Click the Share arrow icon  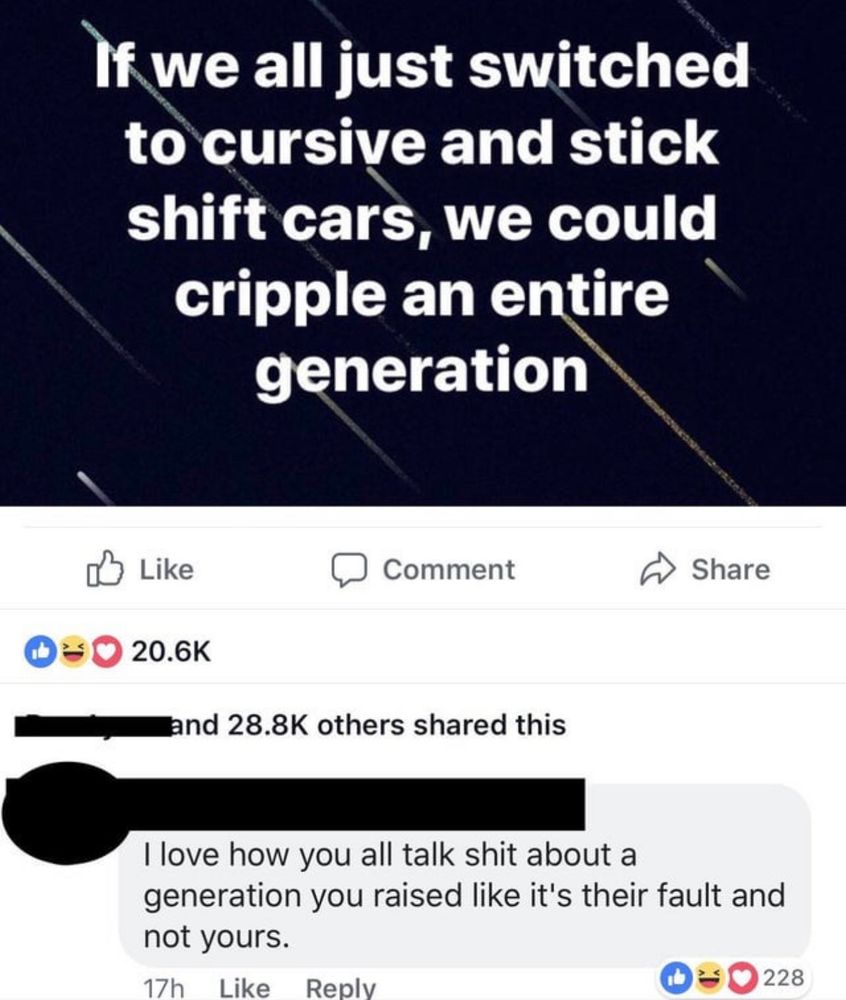tap(657, 570)
